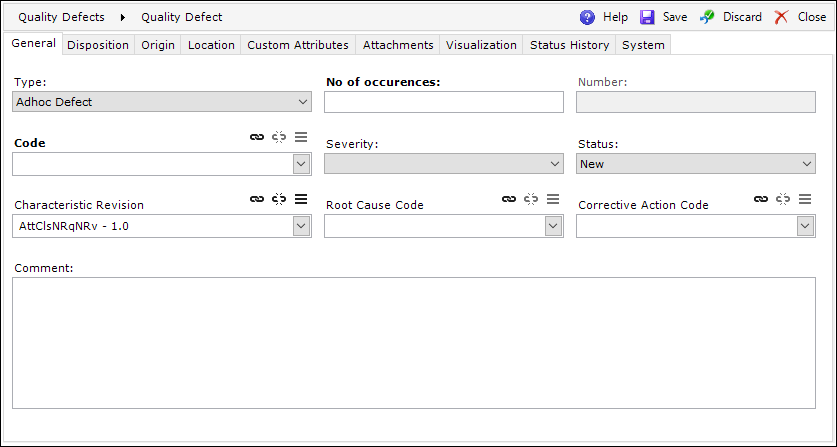Discard changes to the defect
Viewport: 837px width, 447px height.
pos(730,17)
